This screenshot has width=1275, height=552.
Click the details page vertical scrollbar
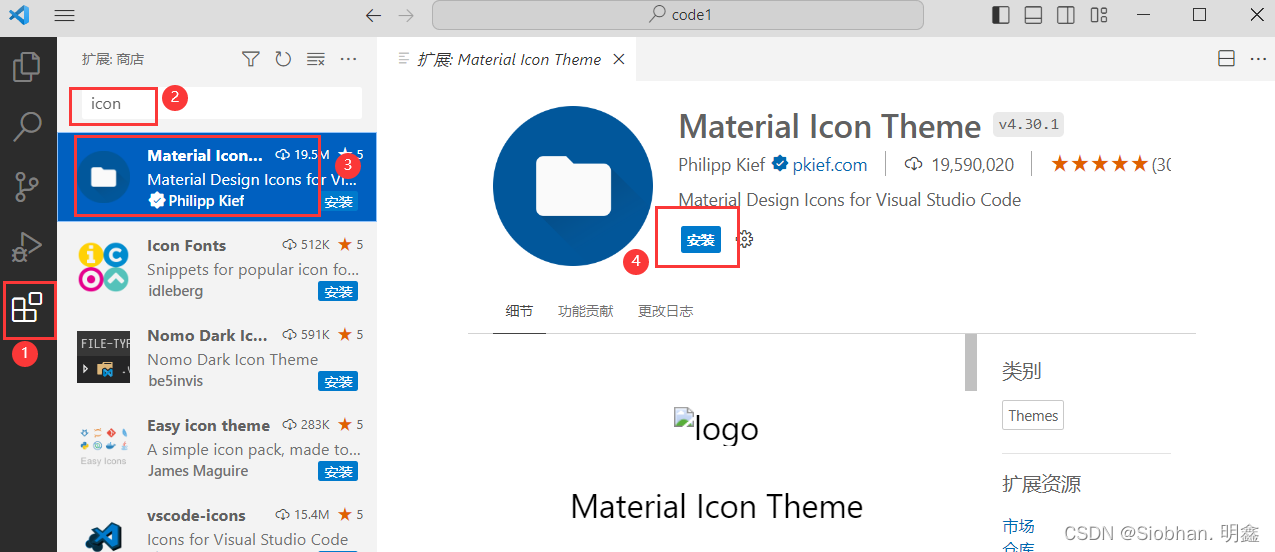click(x=969, y=362)
